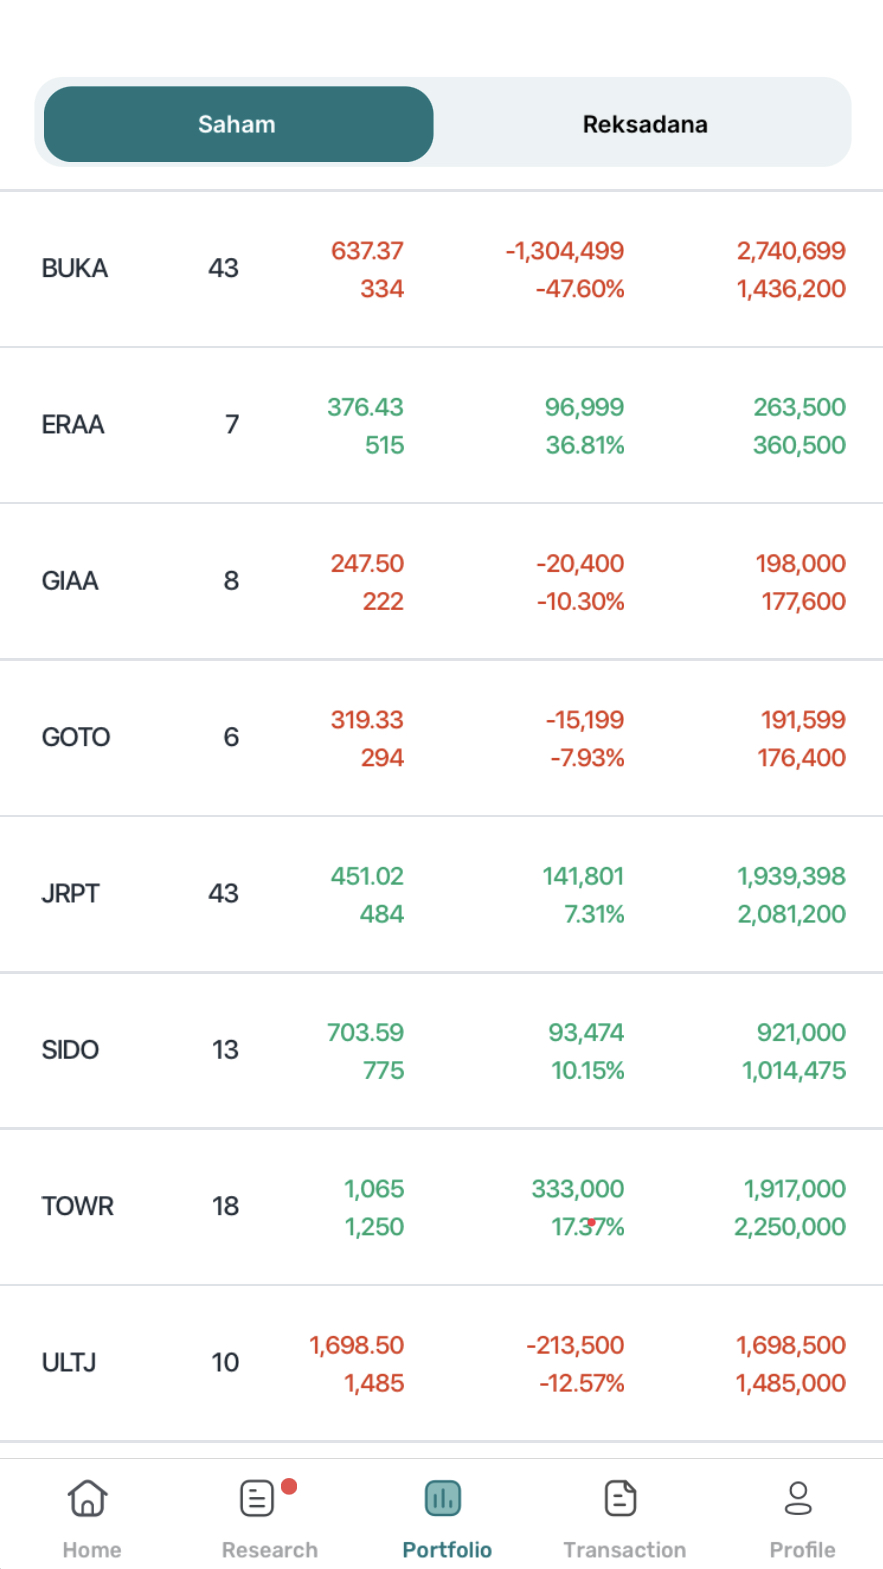Tap JRPT market value 2,081,200
Image resolution: width=883 pixels, height=1569 pixels.
point(791,914)
